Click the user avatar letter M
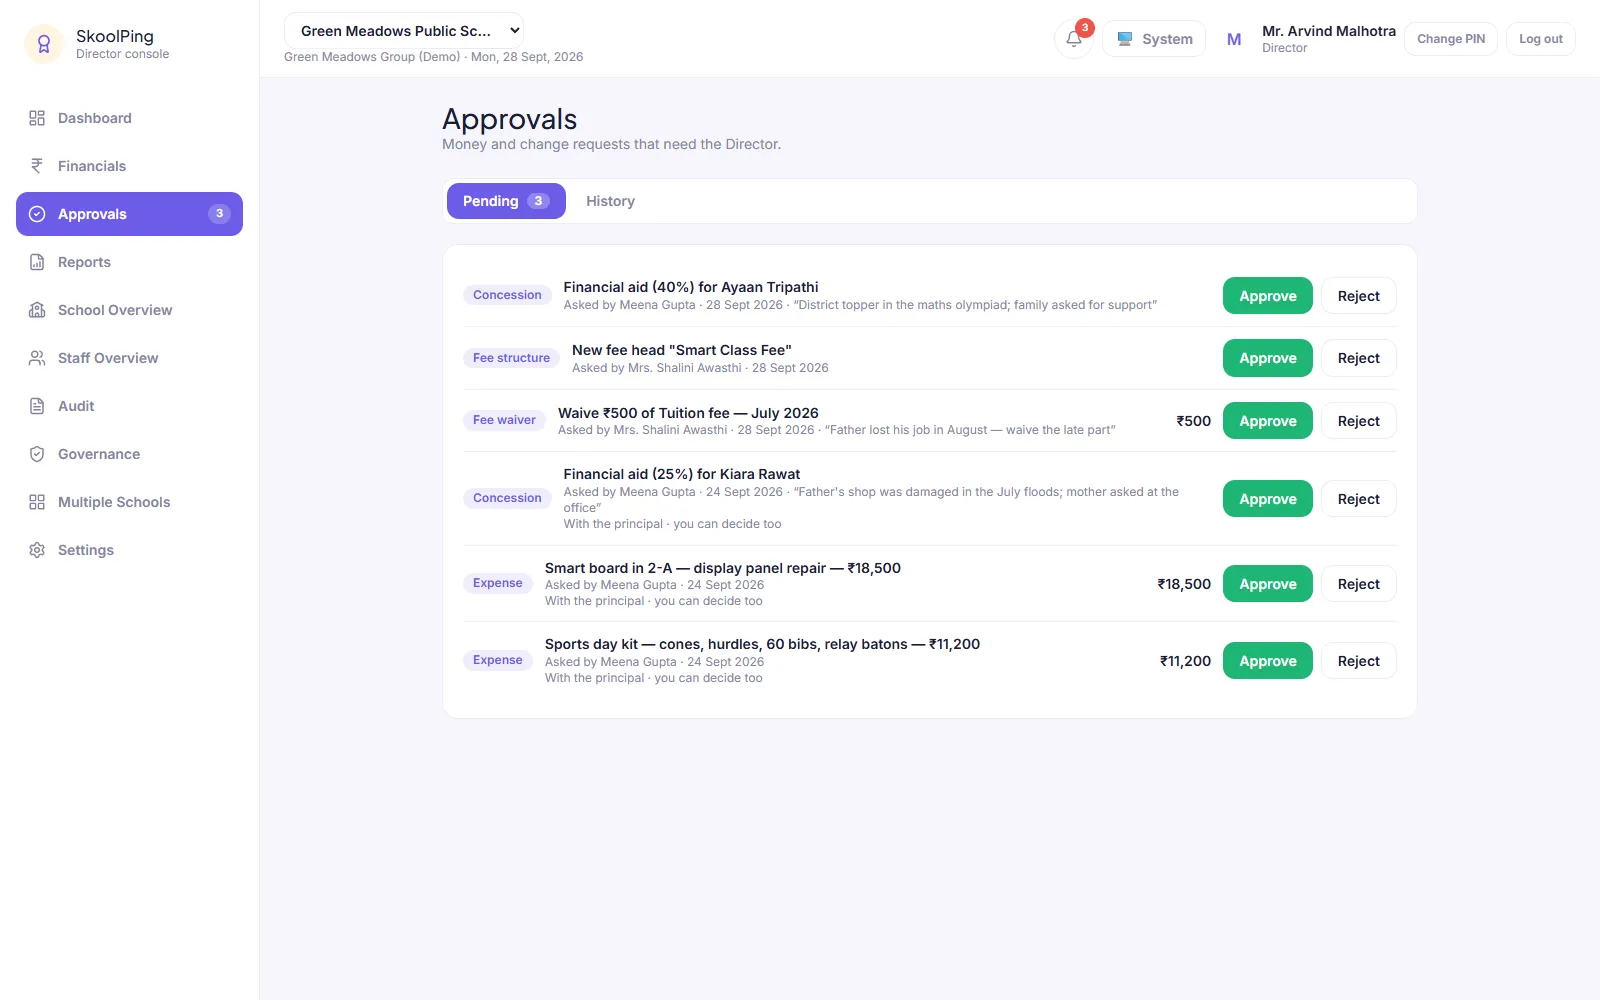 click(x=1234, y=39)
